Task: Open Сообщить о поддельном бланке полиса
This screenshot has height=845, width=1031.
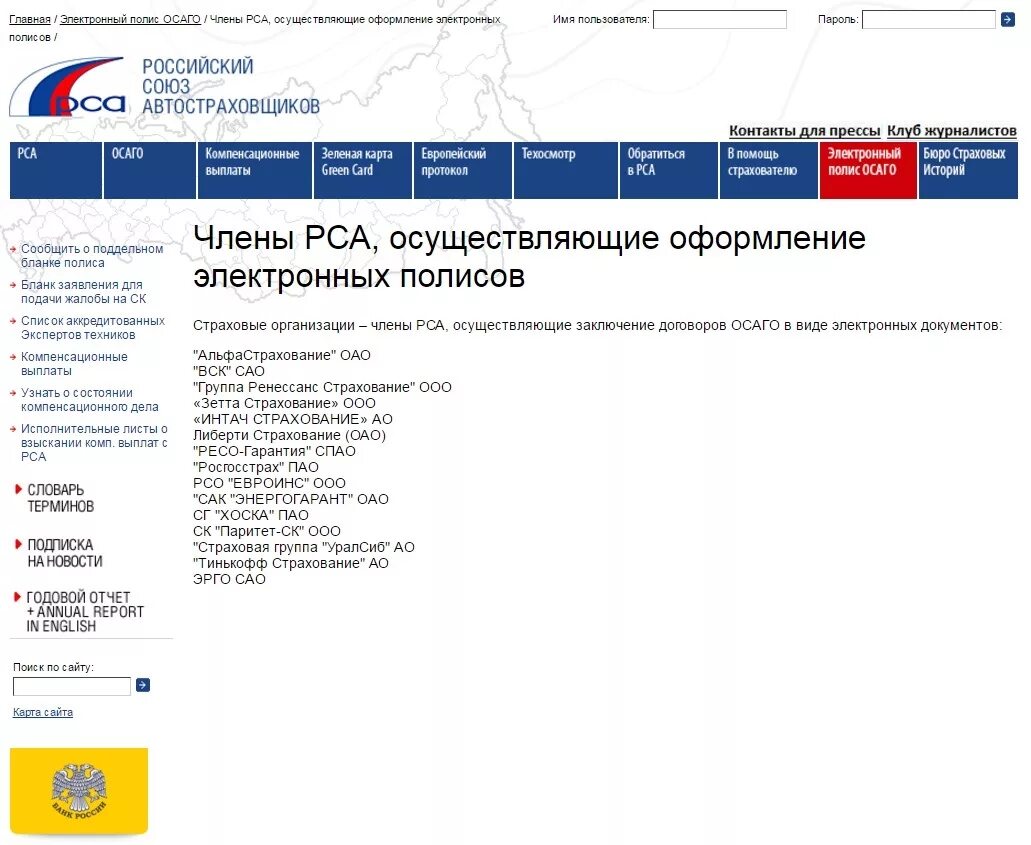Action: [x=92, y=256]
